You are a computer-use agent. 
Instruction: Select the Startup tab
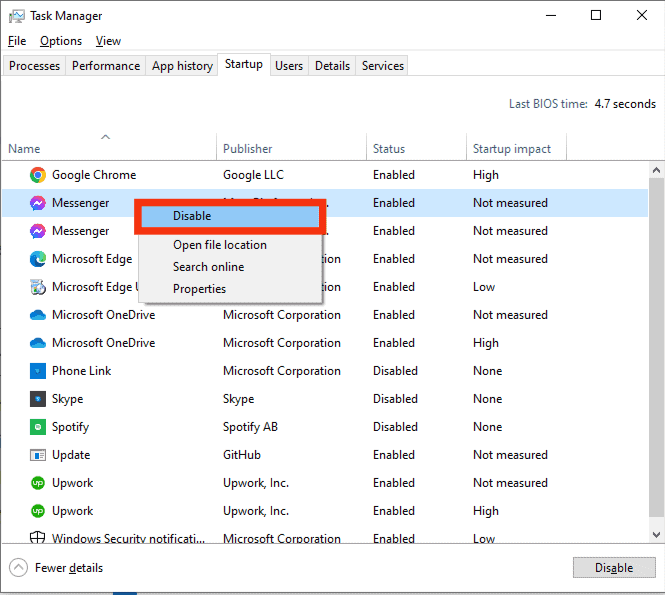[x=244, y=64]
